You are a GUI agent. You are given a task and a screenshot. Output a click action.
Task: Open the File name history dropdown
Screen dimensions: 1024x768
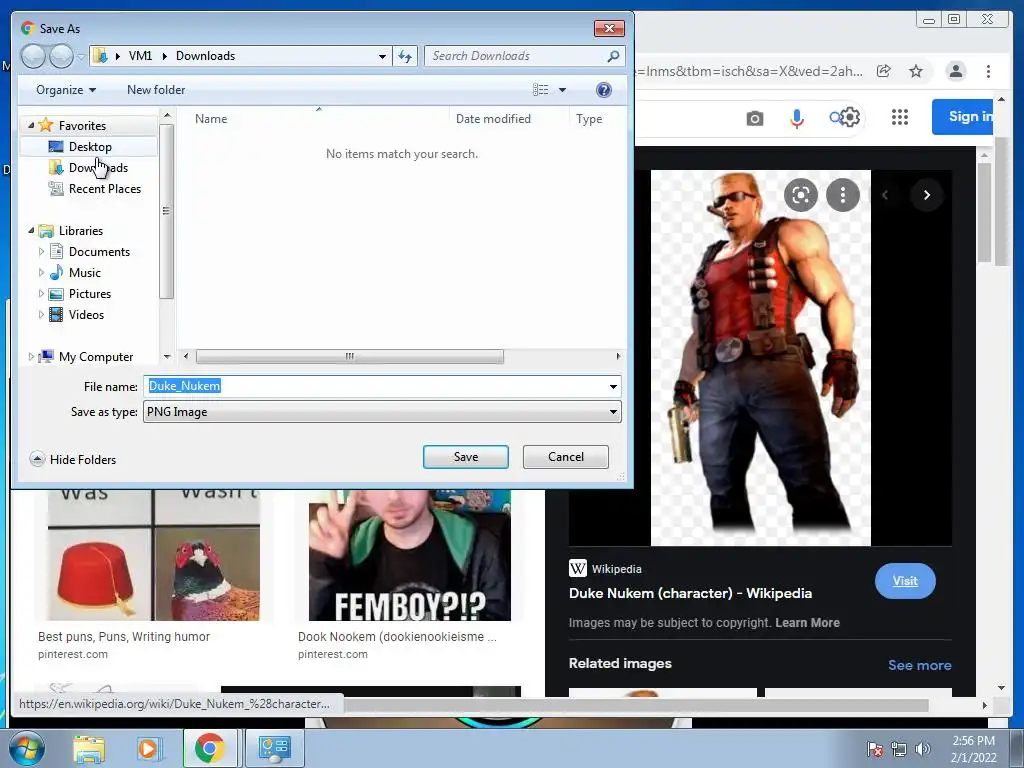pos(613,387)
